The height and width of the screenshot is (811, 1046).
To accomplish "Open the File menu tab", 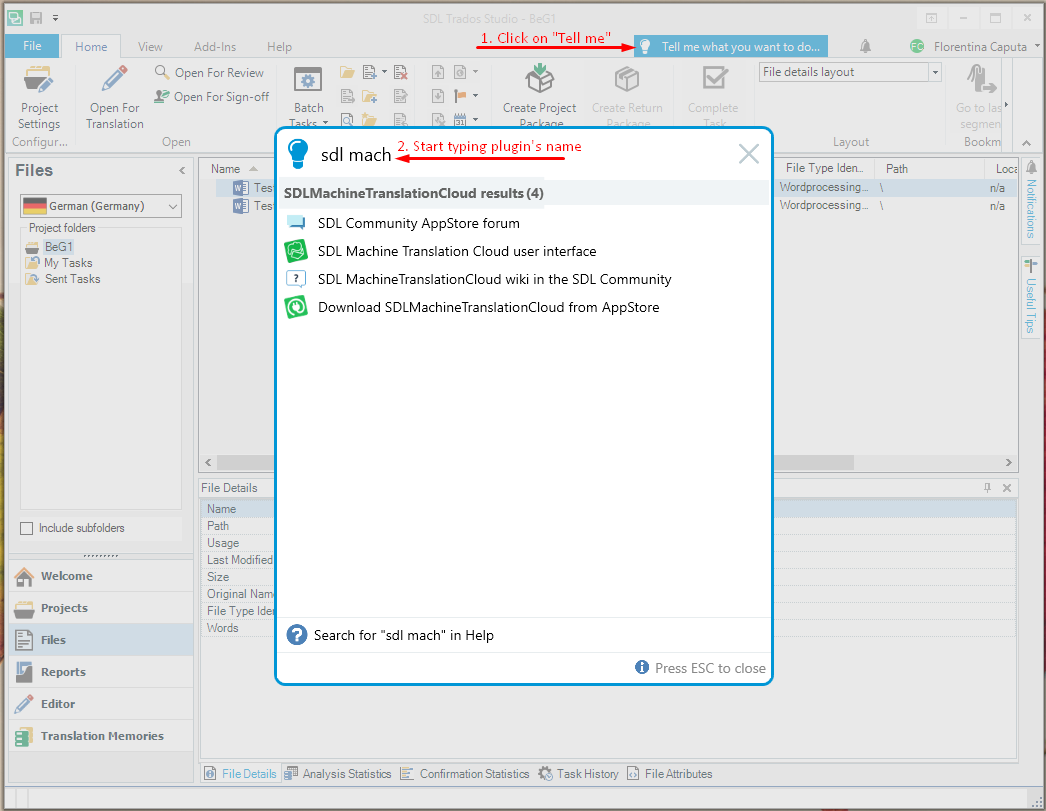I will (x=32, y=46).
